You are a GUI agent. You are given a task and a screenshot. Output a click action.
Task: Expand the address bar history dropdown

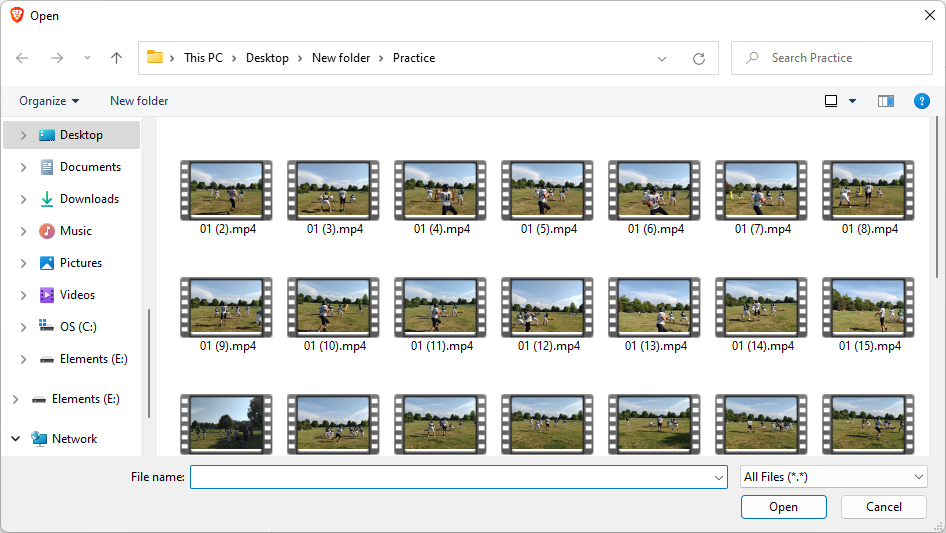(x=662, y=59)
